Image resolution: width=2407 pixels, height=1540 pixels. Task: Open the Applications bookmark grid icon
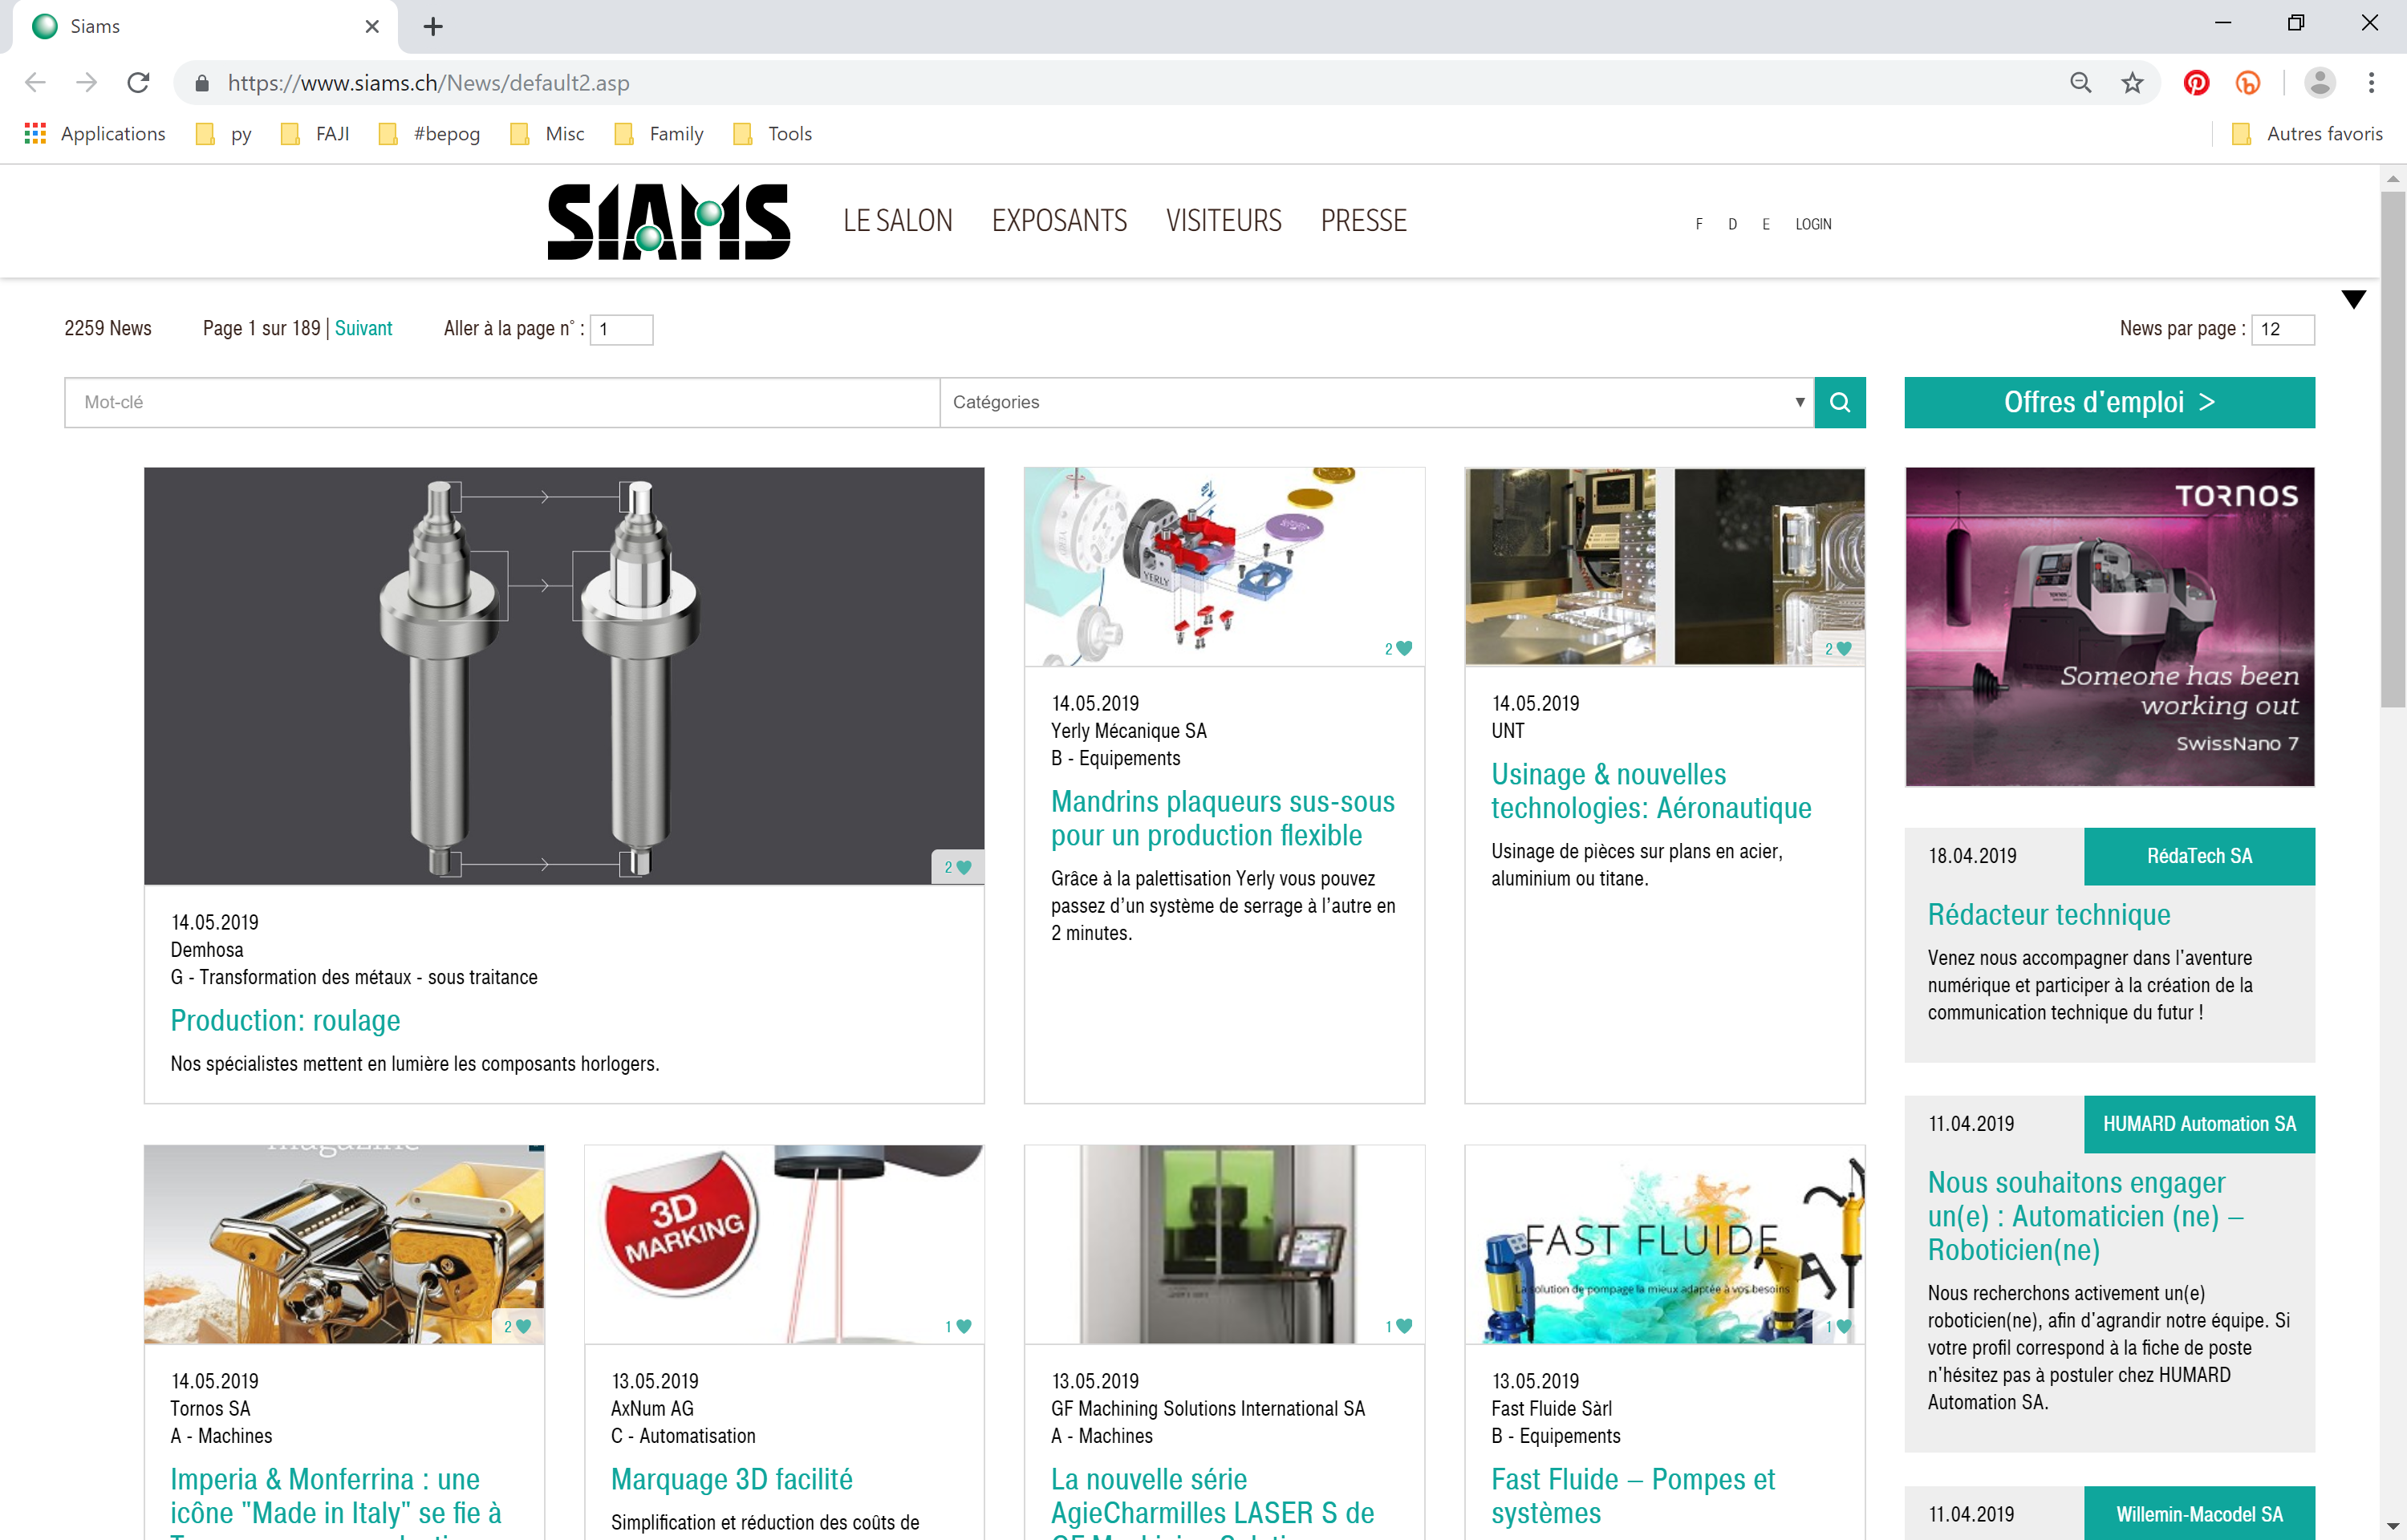(x=35, y=134)
